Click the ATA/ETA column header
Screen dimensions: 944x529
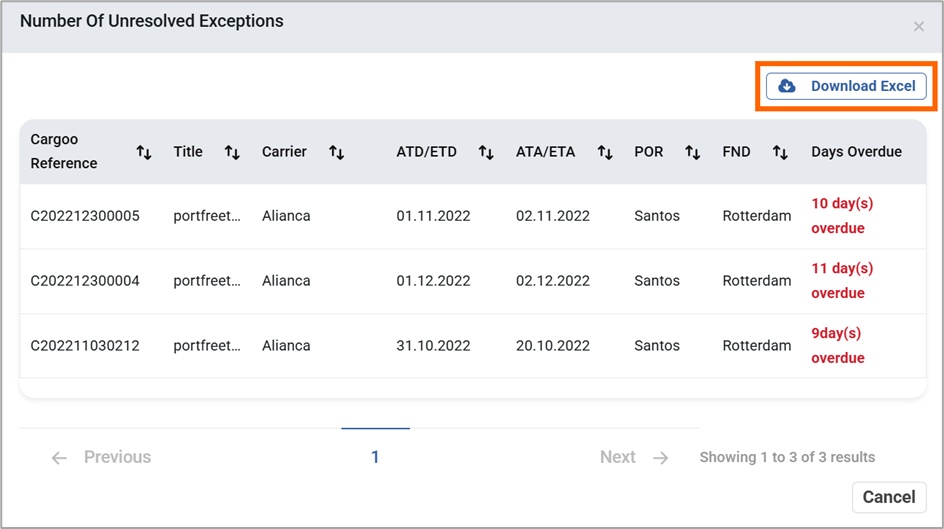[x=545, y=152]
